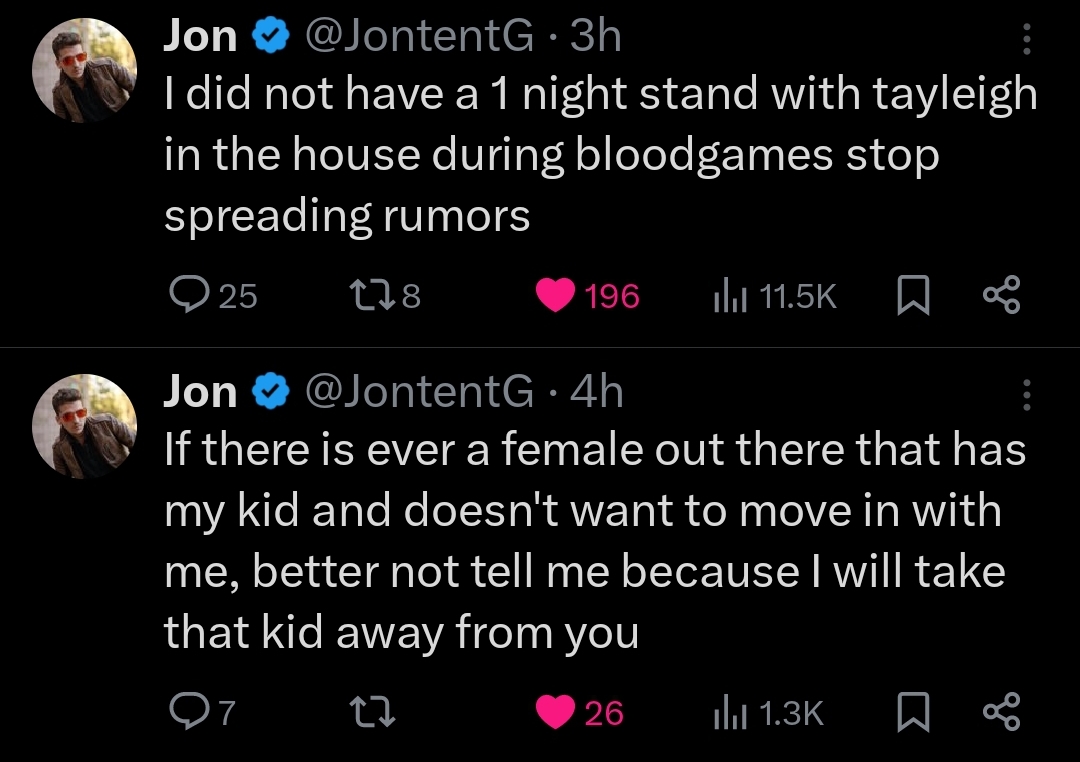Image resolution: width=1080 pixels, height=762 pixels.
Task: View analytics showing 1.3K views
Action: click(727, 713)
